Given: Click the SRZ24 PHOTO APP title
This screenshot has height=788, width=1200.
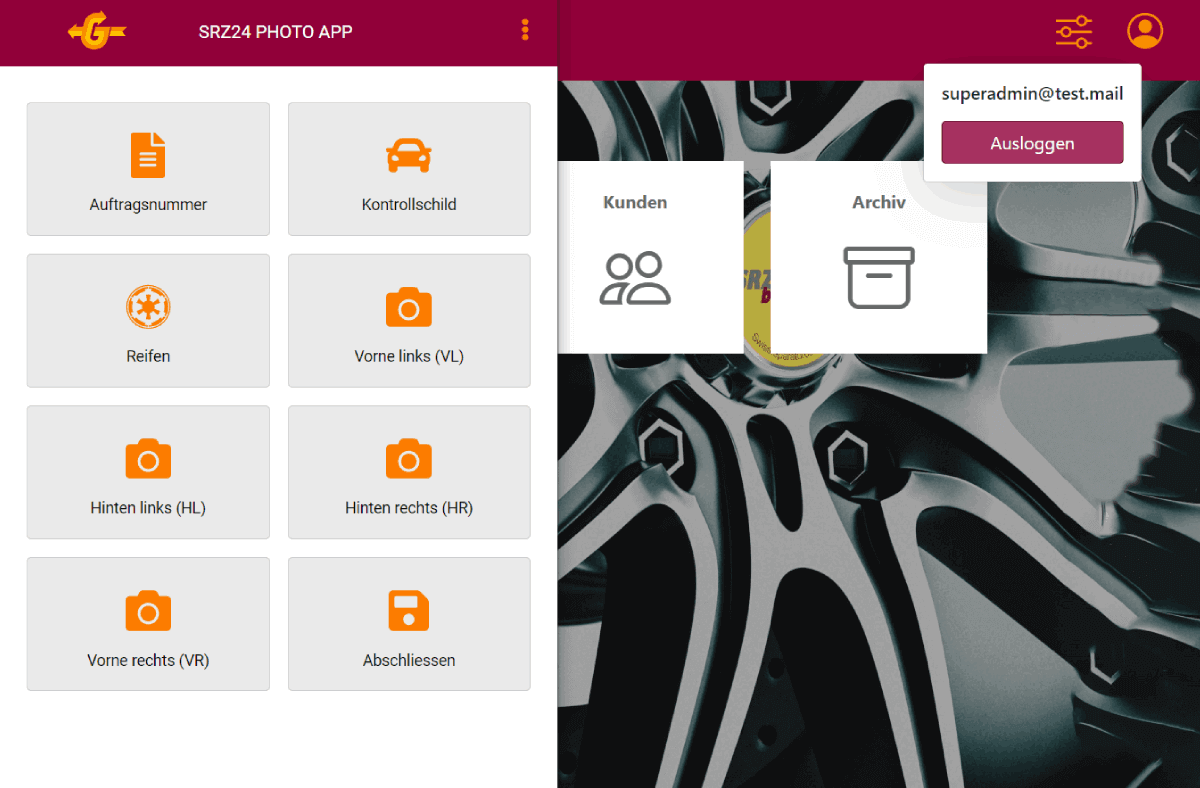Looking at the screenshot, I should 275,32.
